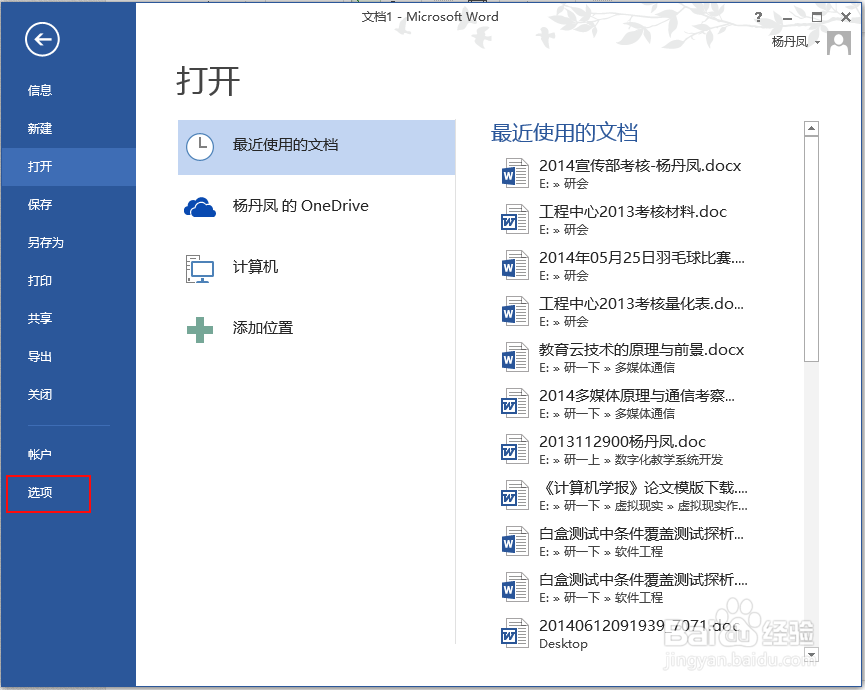This screenshot has width=865, height=690.
Task: Open 帐户 (Account) in the sidebar
Action: [68, 454]
